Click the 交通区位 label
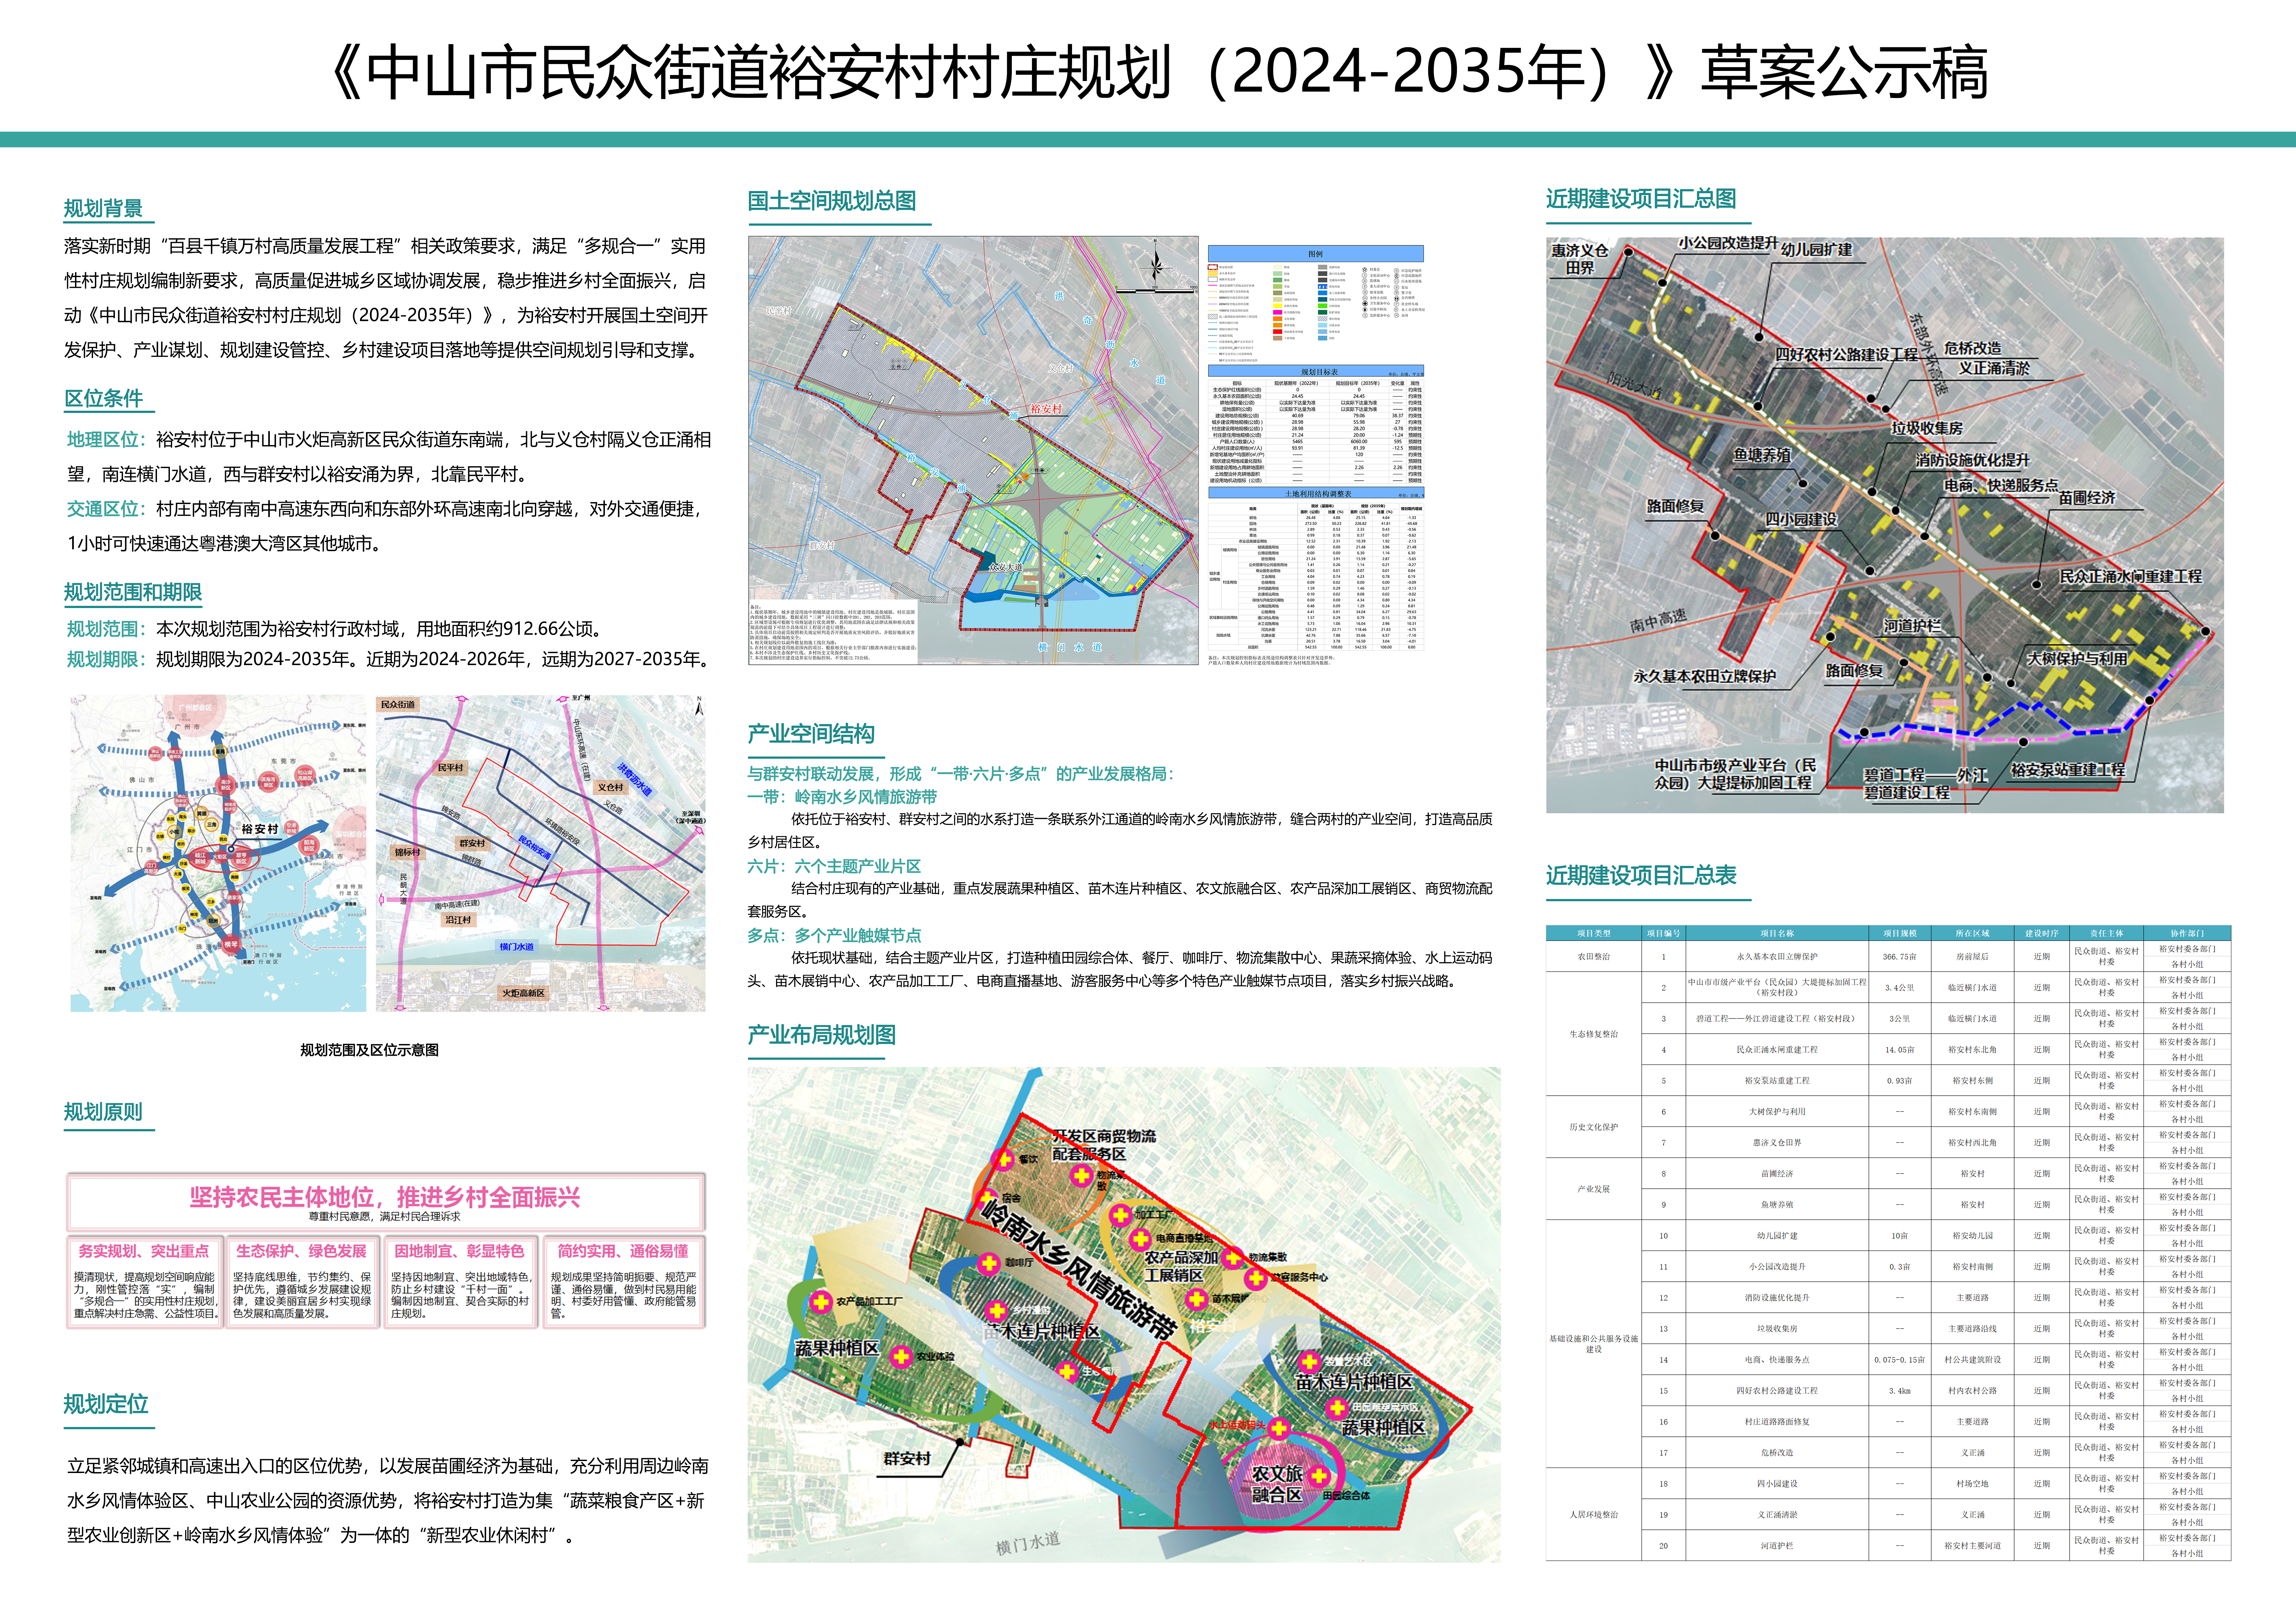 pyautogui.click(x=106, y=509)
